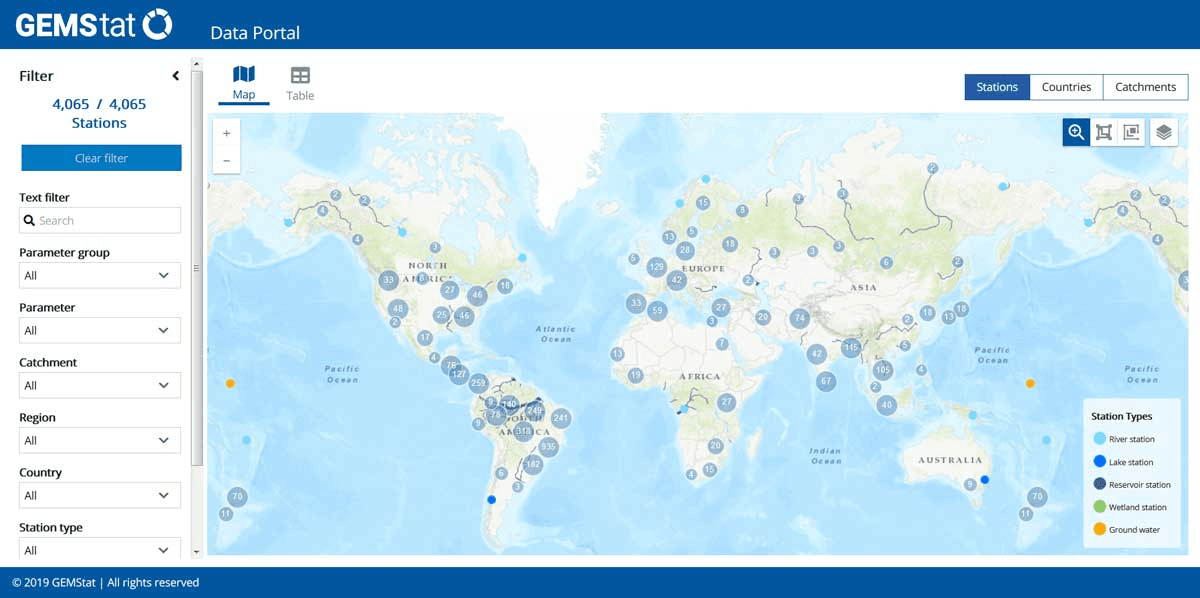Switch map view to Stations

(996, 87)
